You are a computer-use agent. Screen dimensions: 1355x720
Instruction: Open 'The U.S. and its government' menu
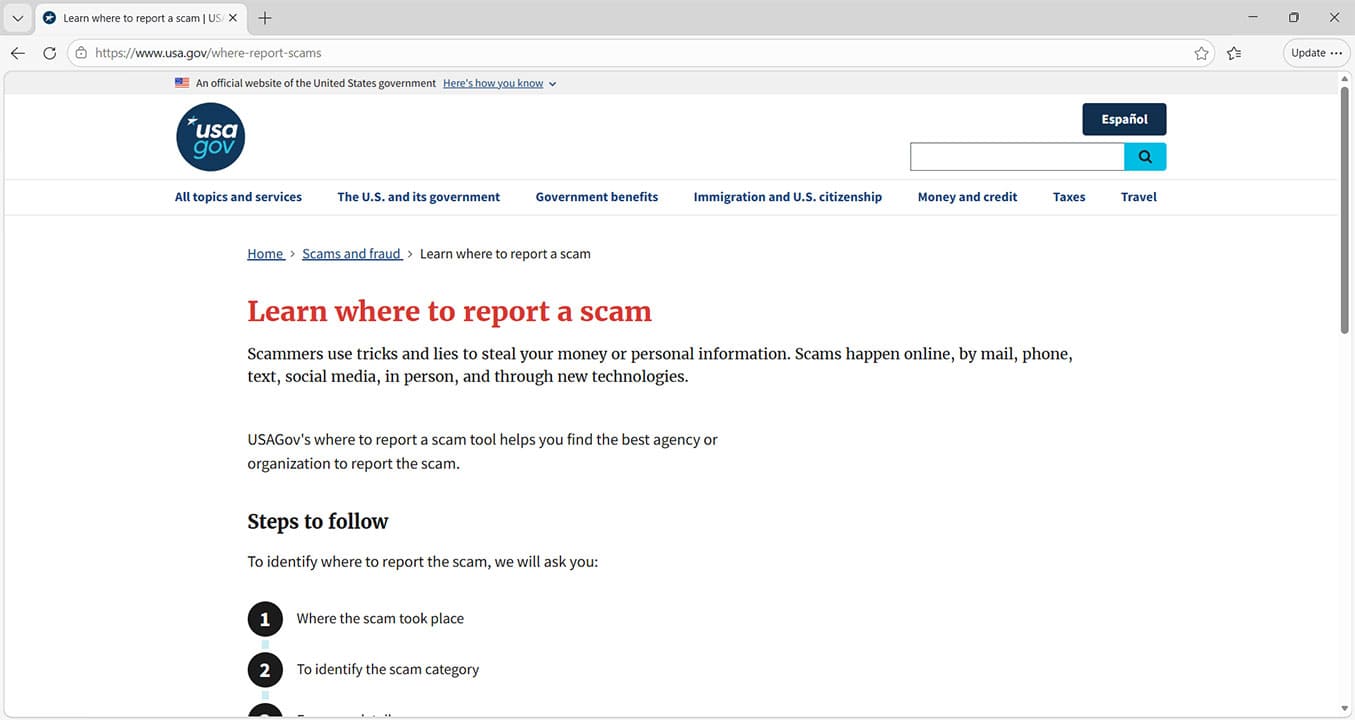pyautogui.click(x=418, y=197)
